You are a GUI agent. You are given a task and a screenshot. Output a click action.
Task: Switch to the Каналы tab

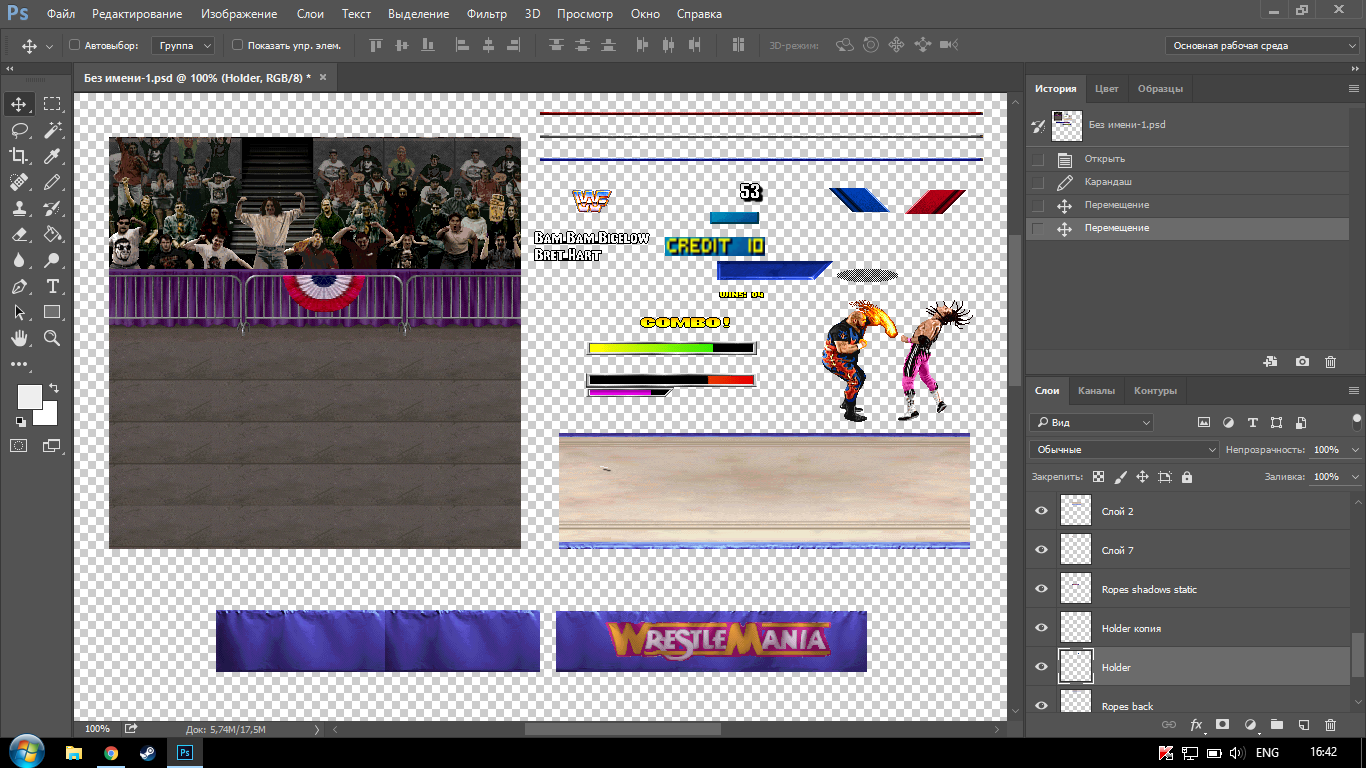click(1096, 391)
